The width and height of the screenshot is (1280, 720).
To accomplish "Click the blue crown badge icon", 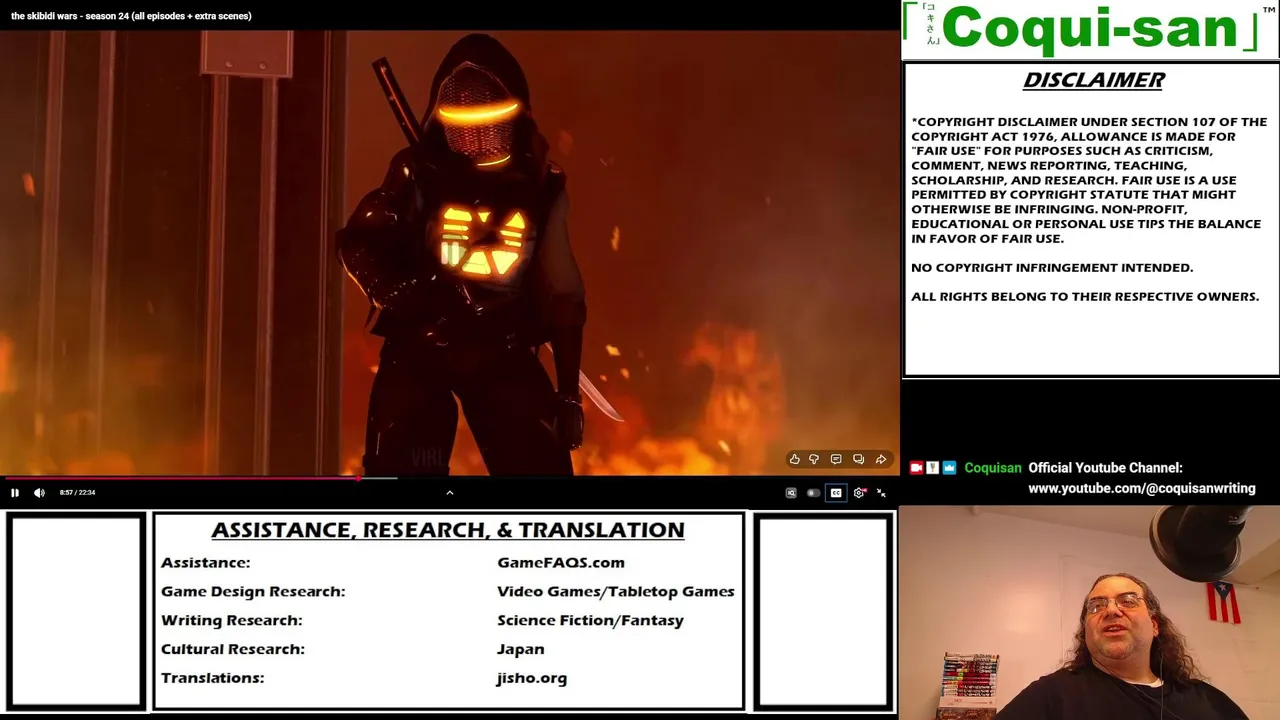I will [x=949, y=468].
